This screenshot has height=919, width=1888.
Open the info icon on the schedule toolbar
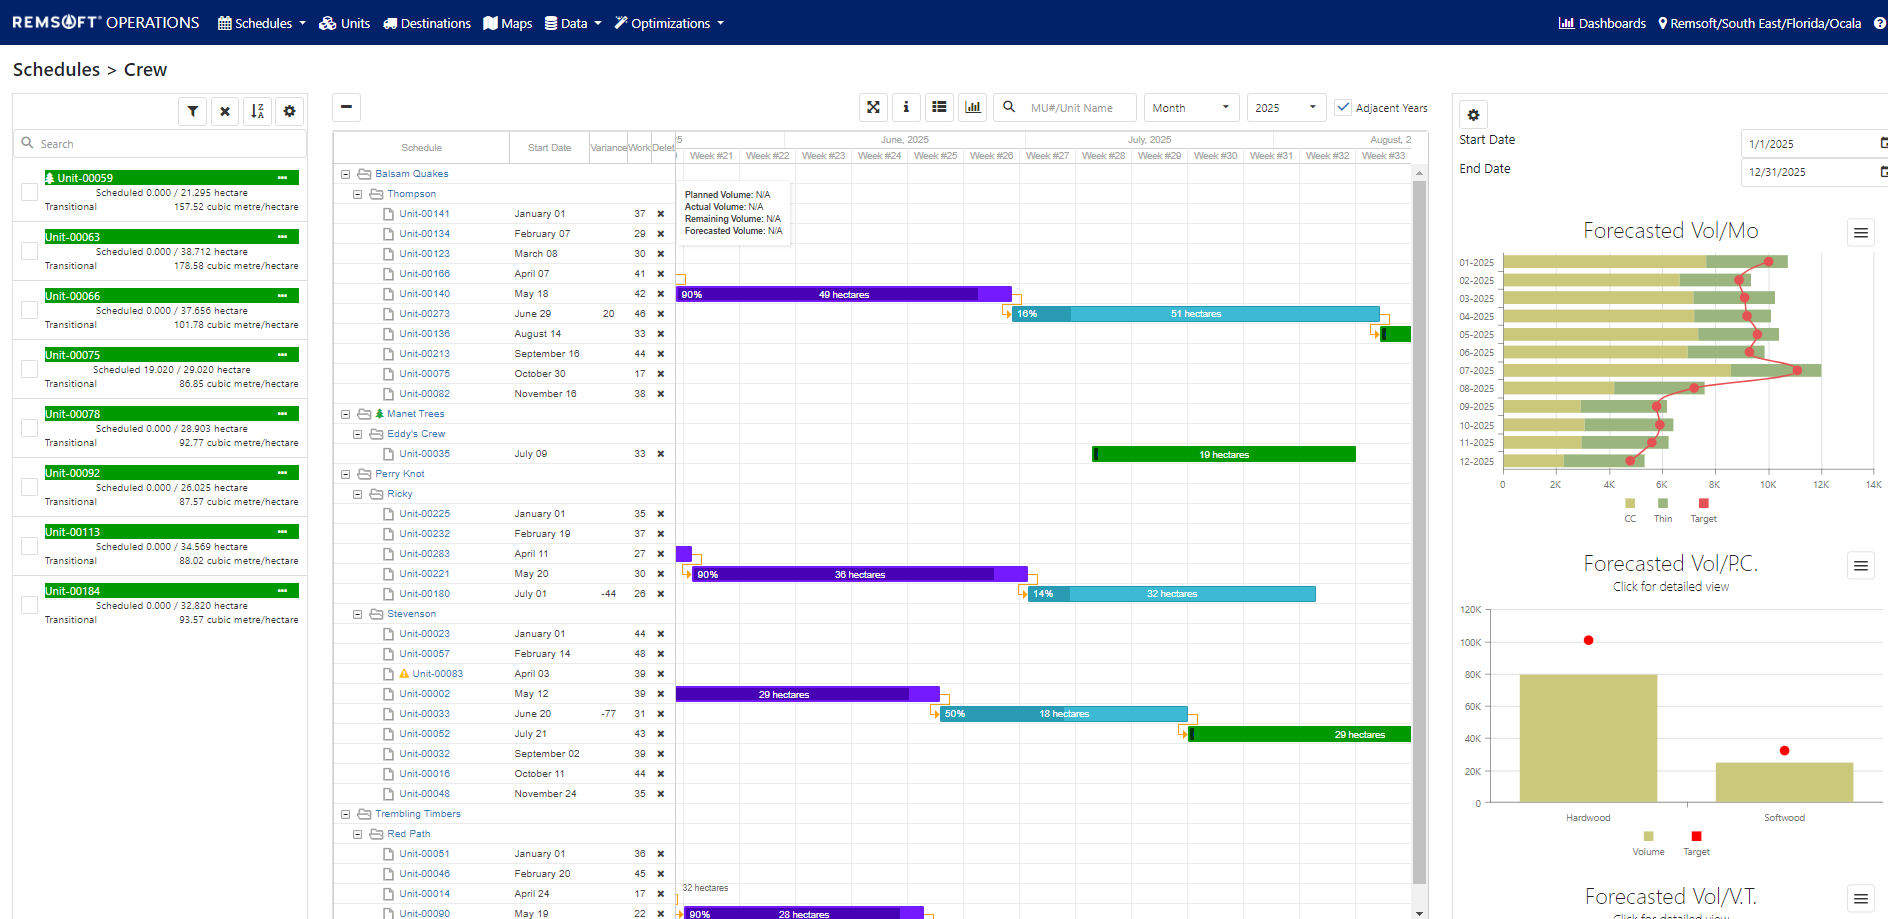(x=906, y=107)
